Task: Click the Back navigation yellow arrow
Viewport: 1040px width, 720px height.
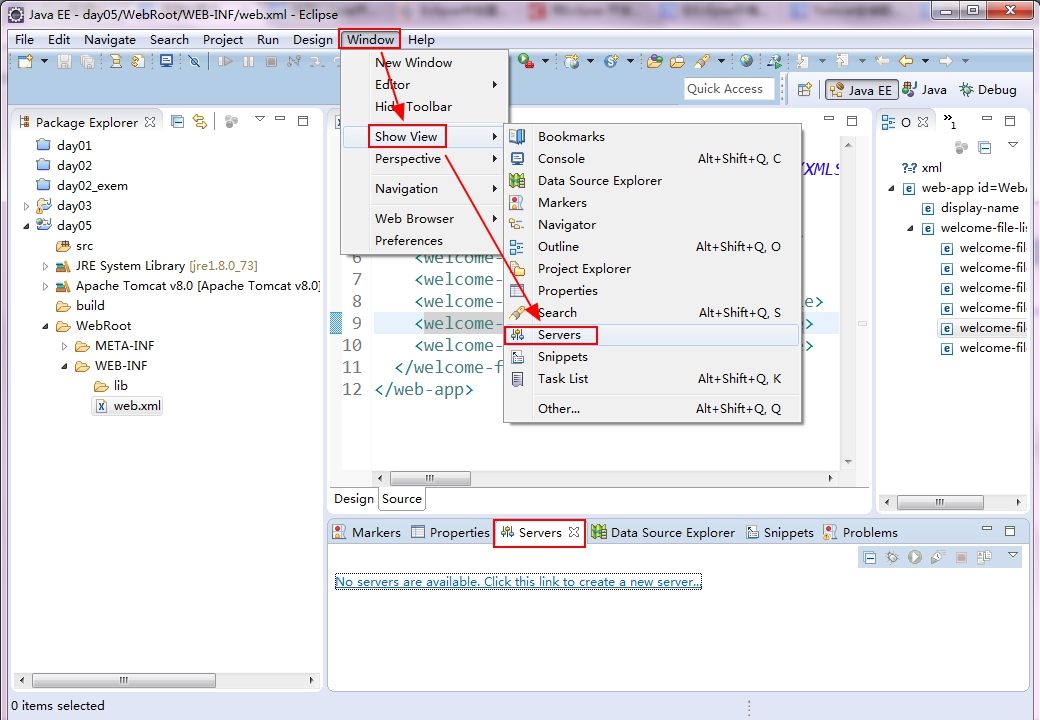Action: point(906,61)
